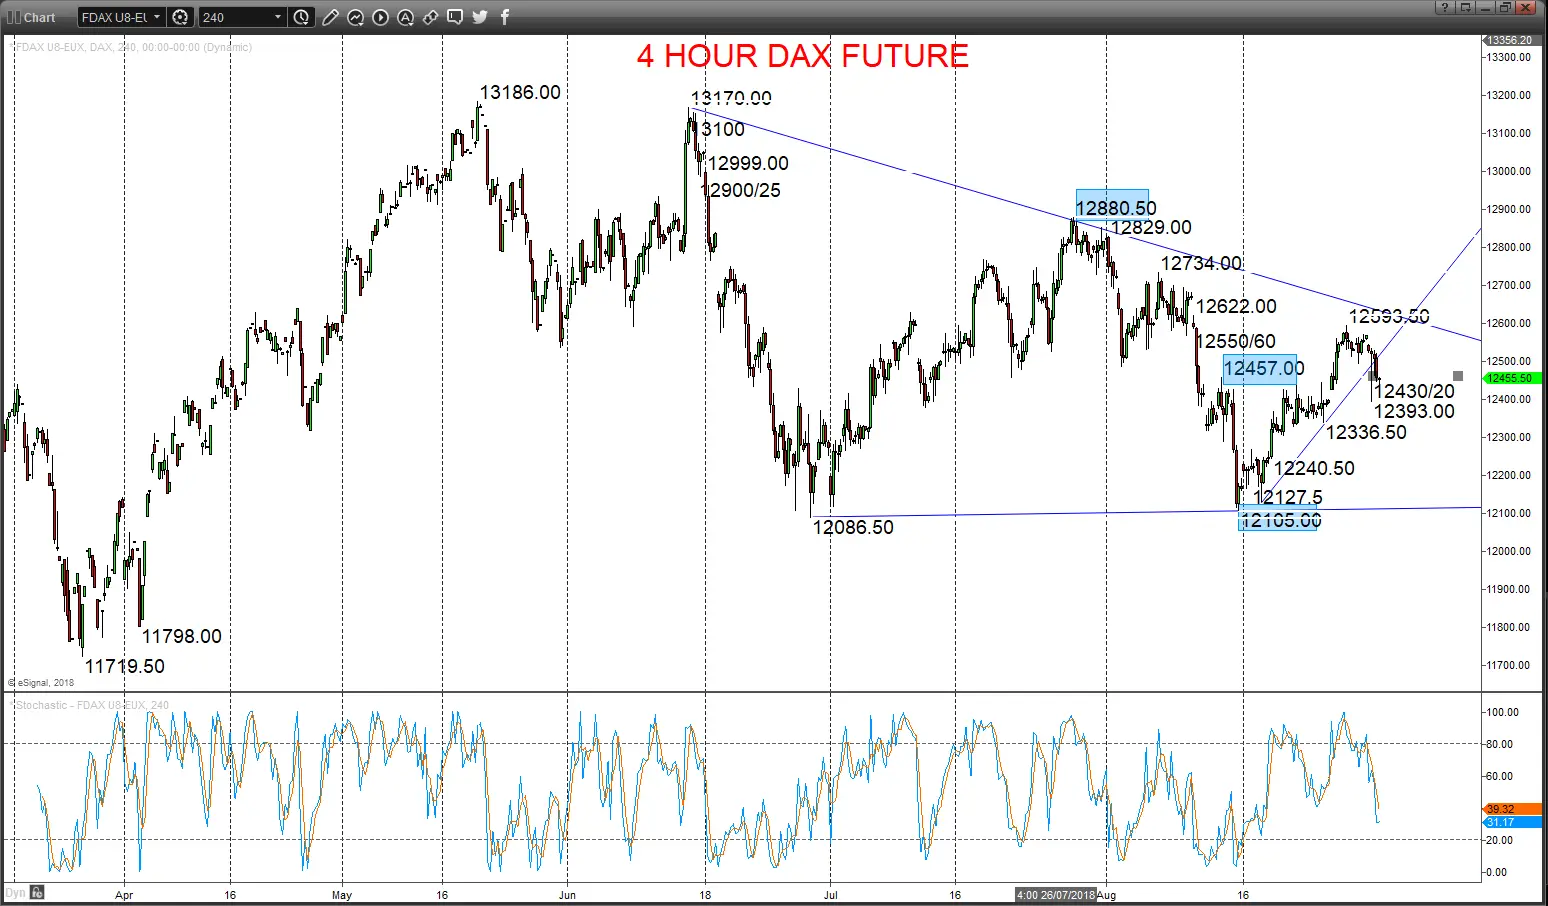Open the comment speech bubble icon
The image size is (1548, 906).
coord(455,17)
